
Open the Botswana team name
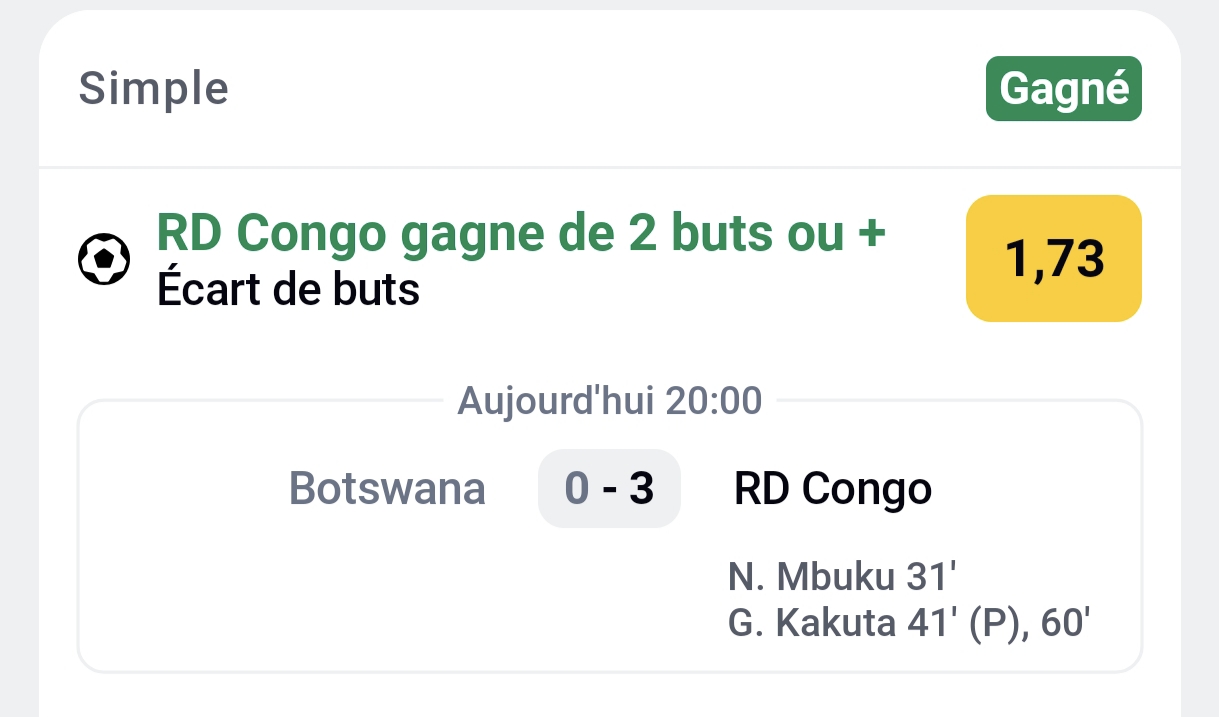387,489
